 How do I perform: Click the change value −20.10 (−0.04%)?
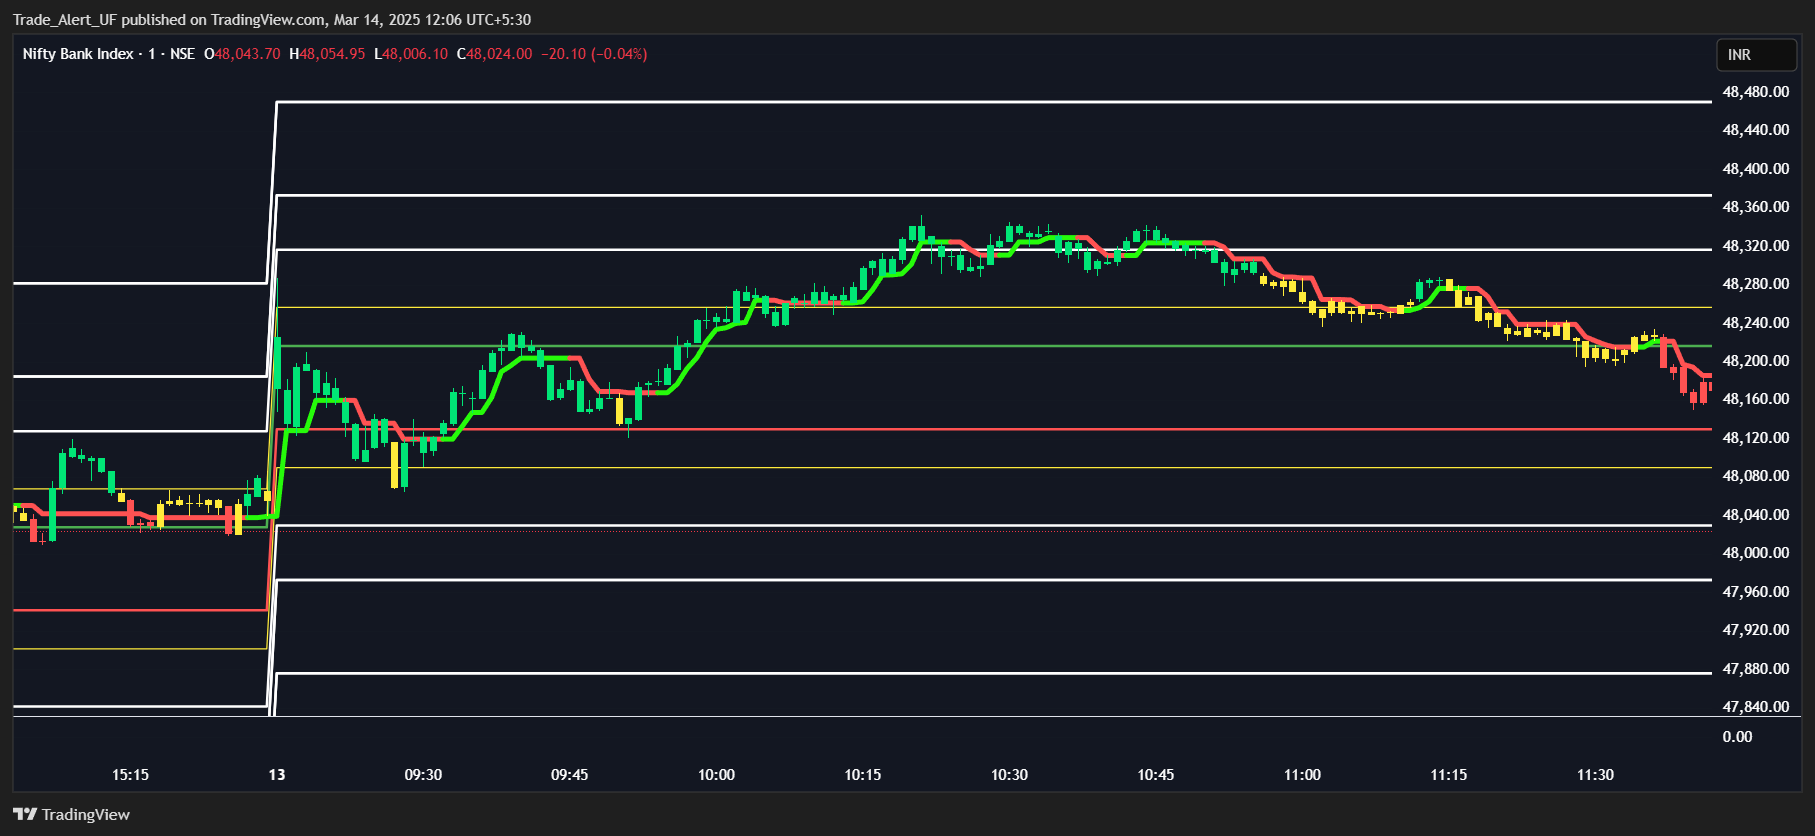click(594, 54)
